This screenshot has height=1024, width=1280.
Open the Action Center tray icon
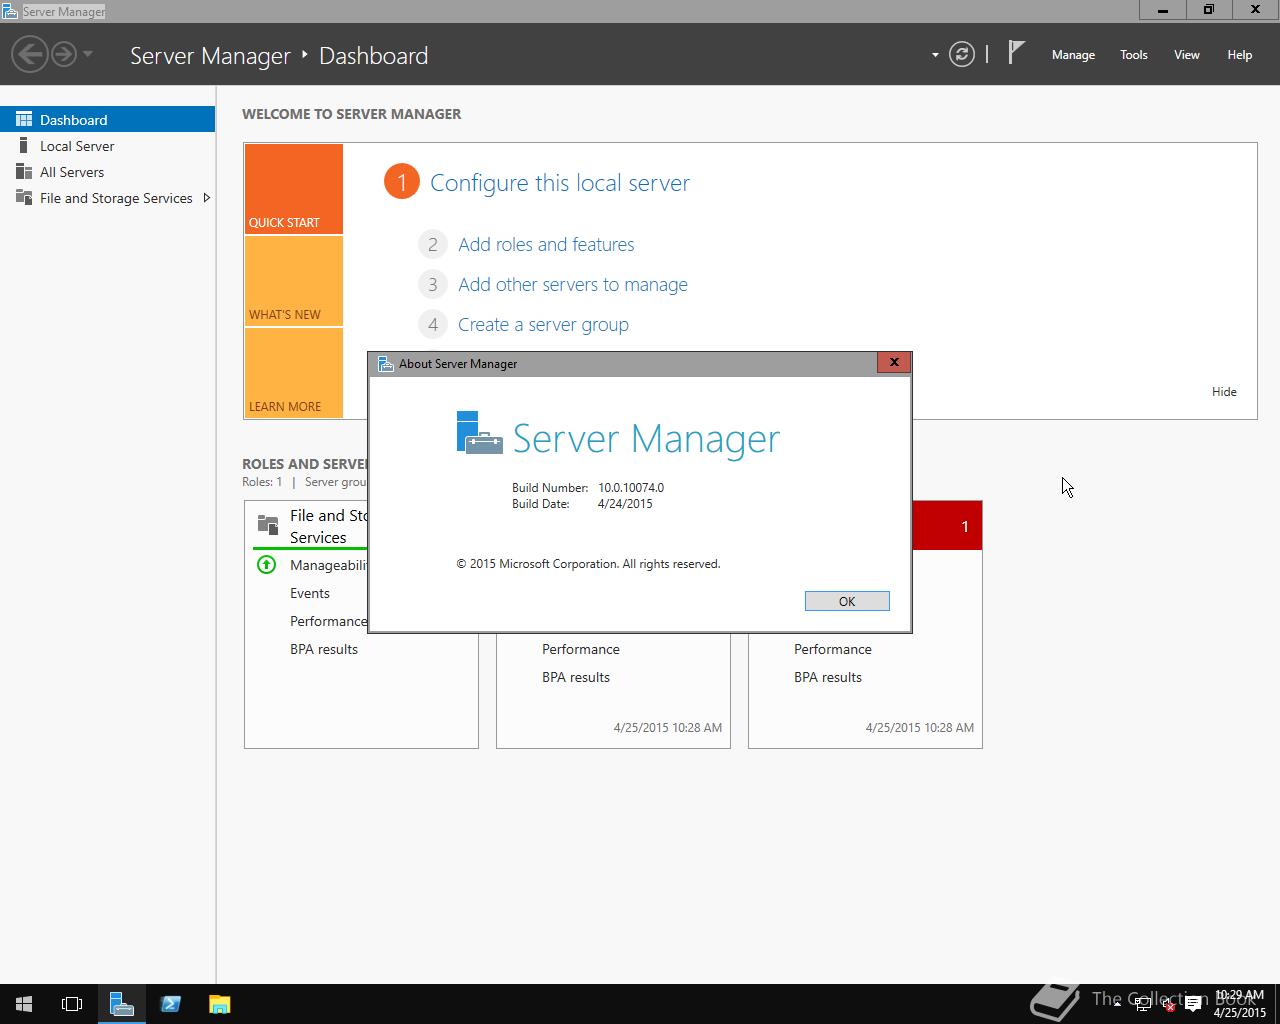coord(1192,1004)
